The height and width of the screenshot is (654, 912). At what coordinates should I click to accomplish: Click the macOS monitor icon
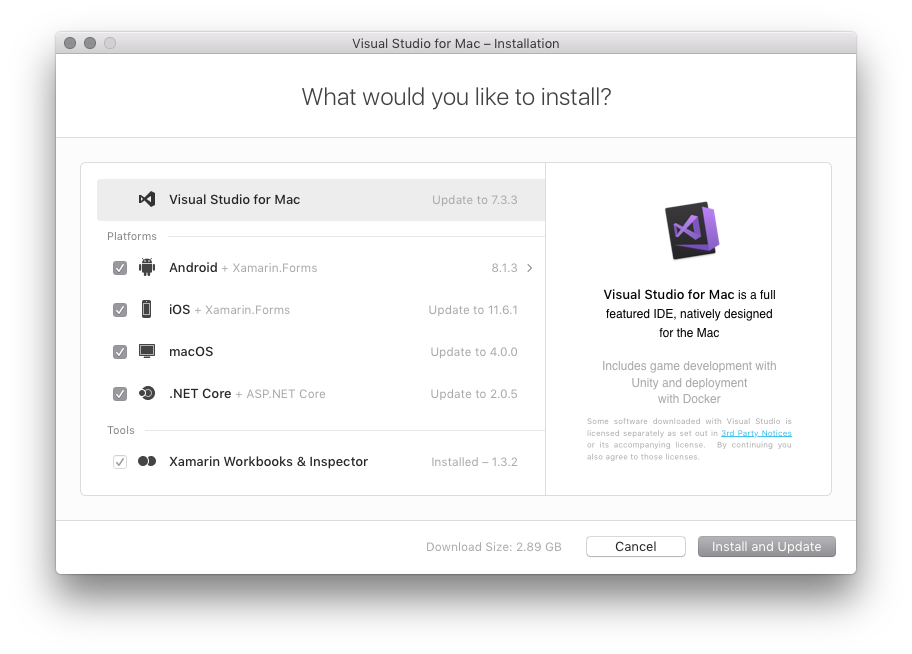click(147, 351)
